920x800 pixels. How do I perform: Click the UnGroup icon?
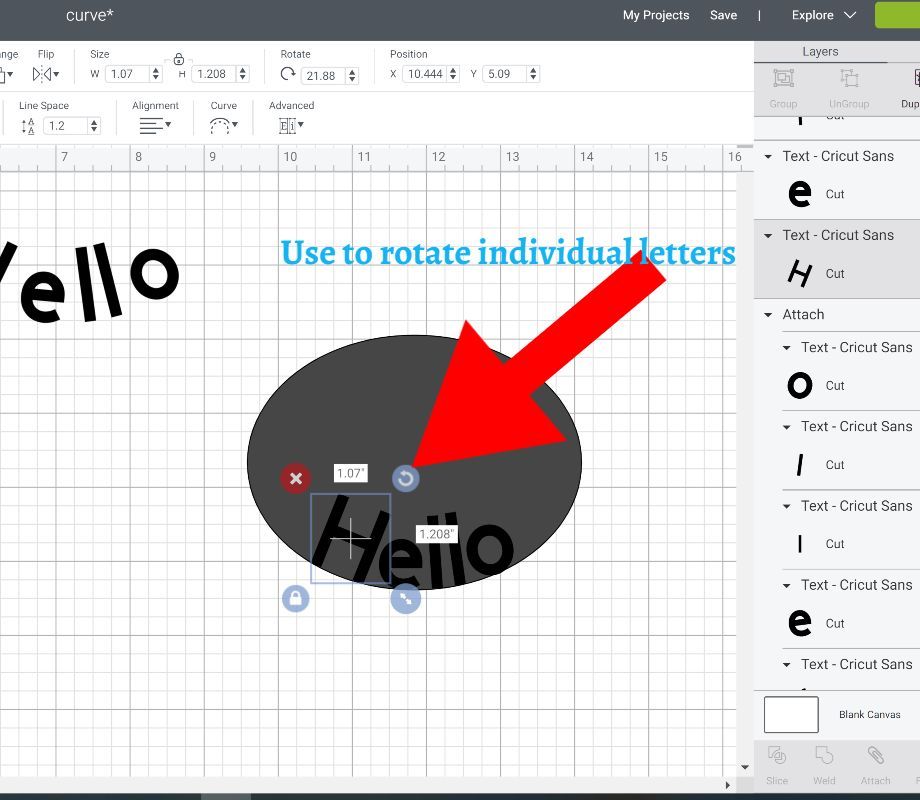[x=849, y=78]
